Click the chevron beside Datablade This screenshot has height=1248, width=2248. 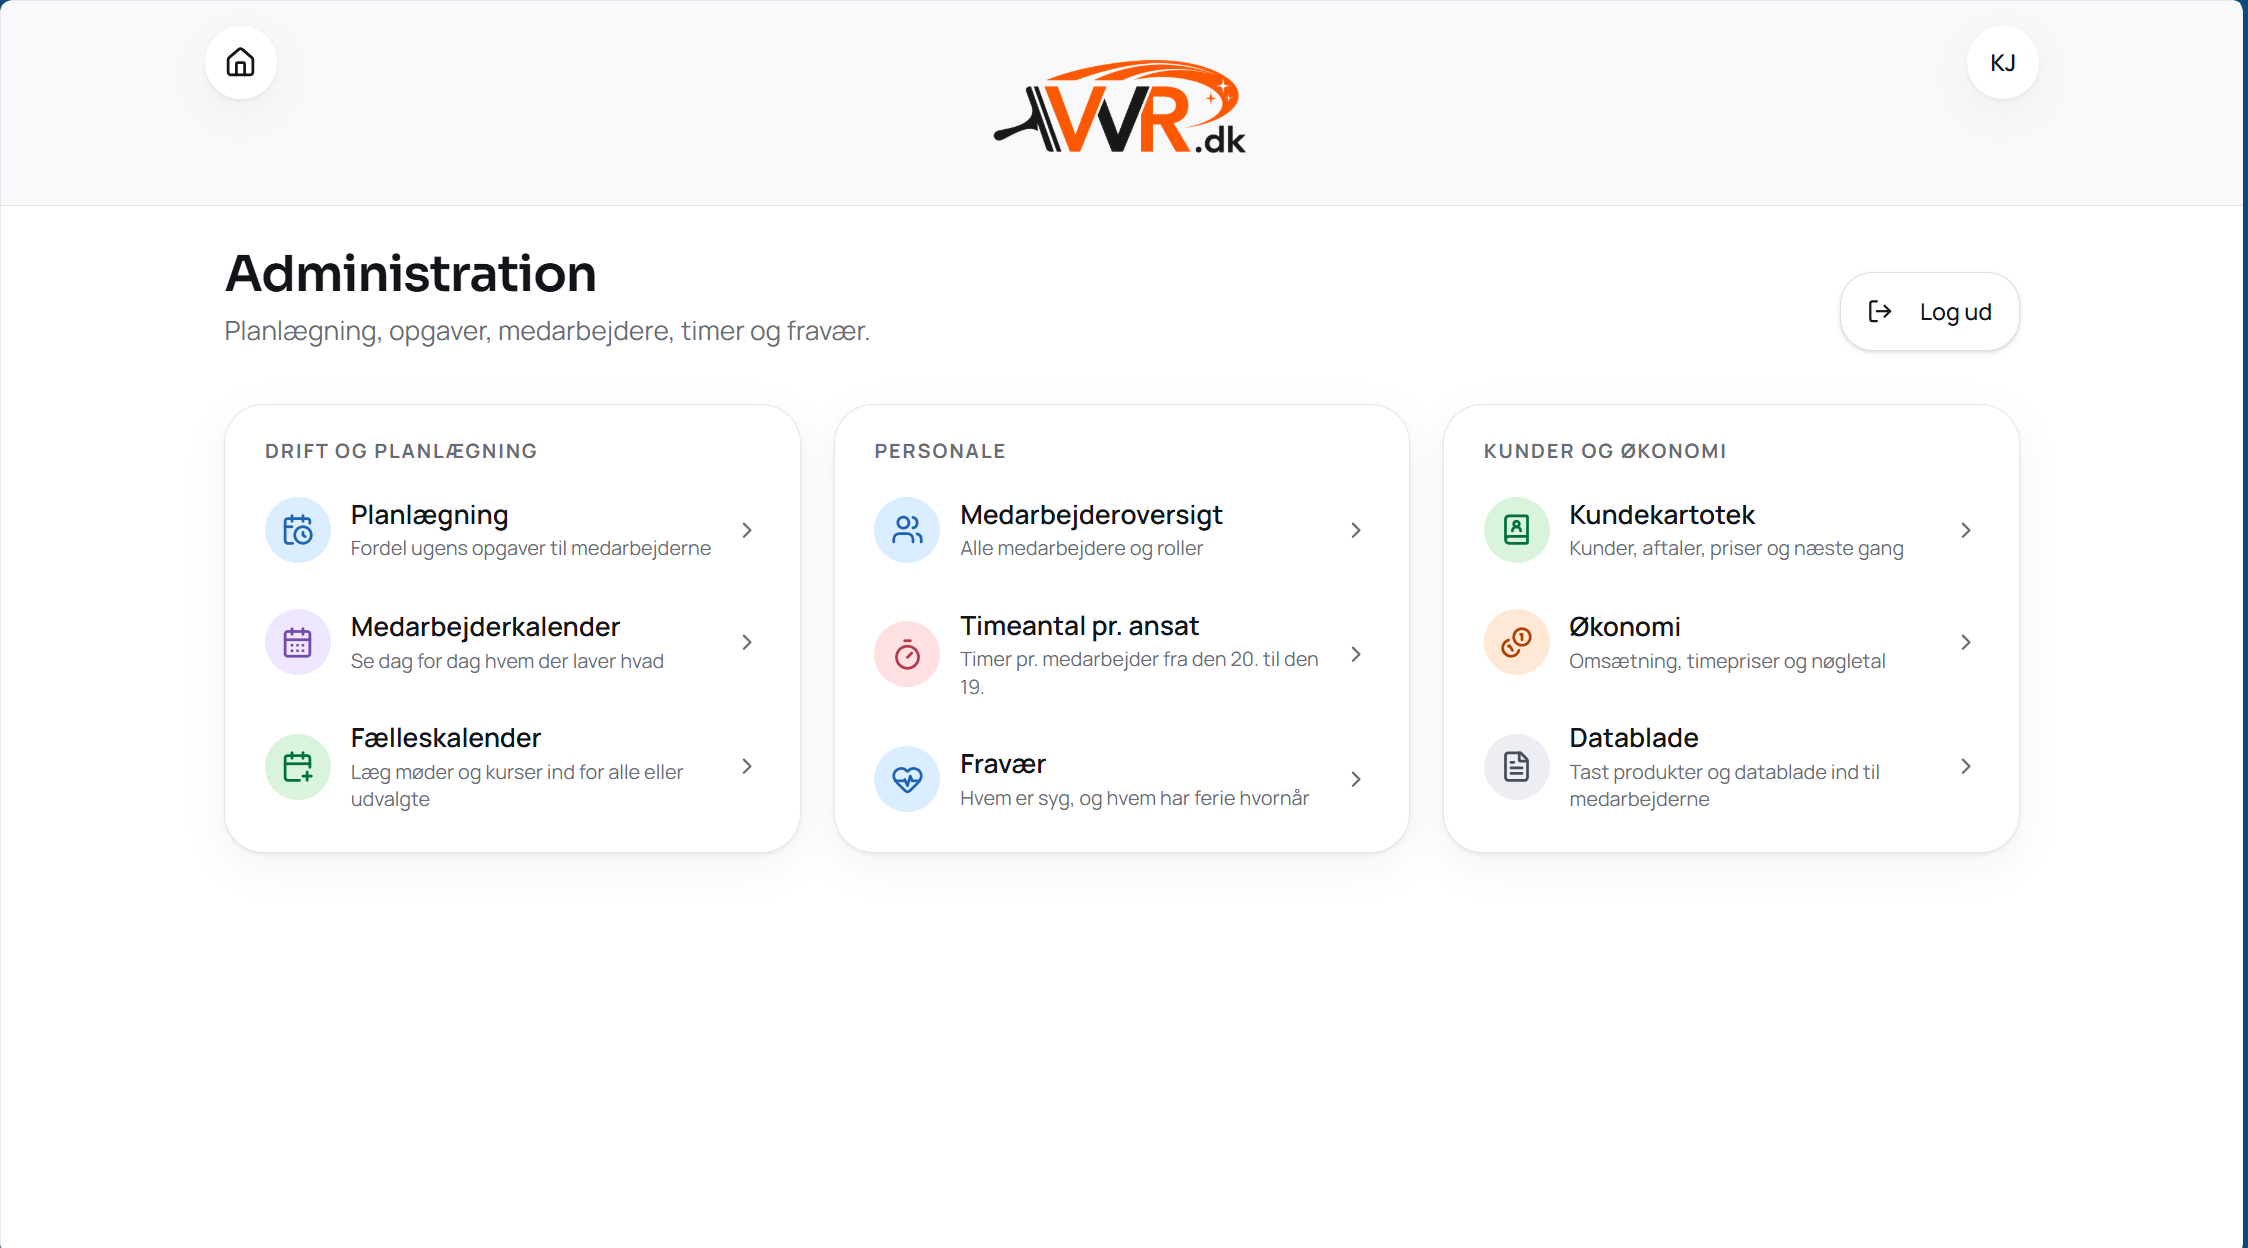pyautogui.click(x=1966, y=766)
